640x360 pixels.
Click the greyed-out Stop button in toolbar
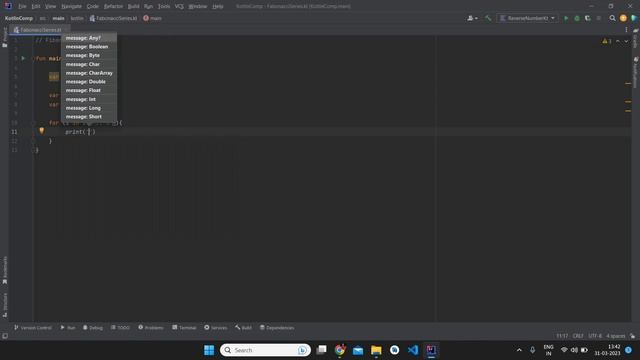599,18
